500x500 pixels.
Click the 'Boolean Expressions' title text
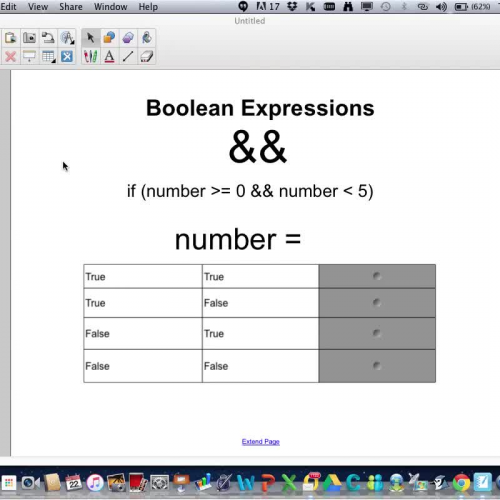(260, 108)
